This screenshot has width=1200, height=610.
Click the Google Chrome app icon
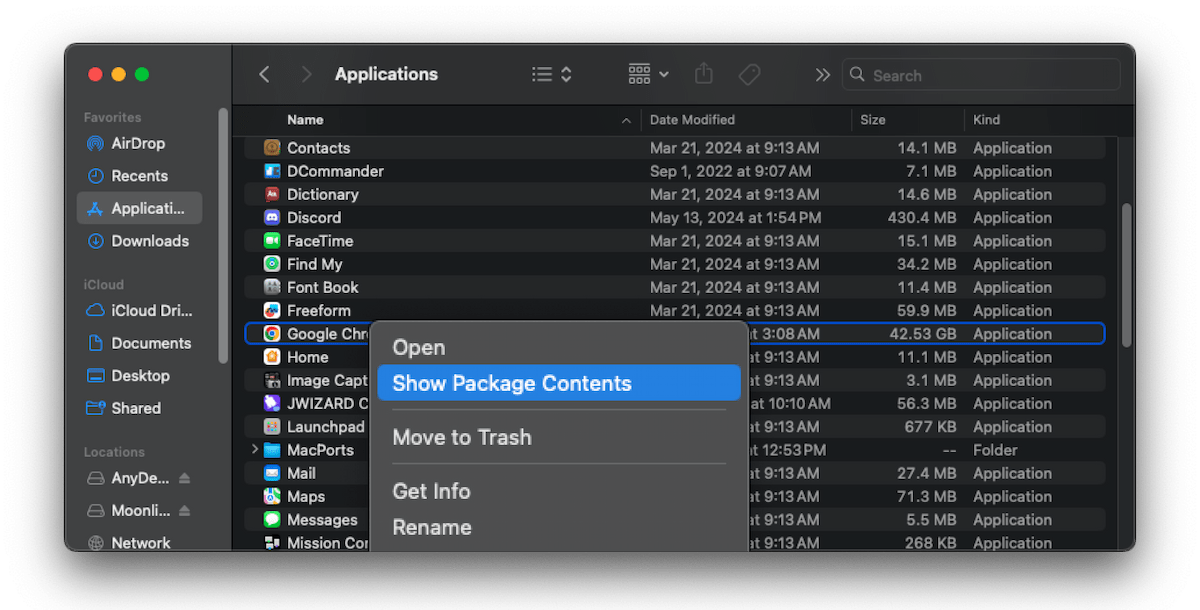tap(272, 334)
